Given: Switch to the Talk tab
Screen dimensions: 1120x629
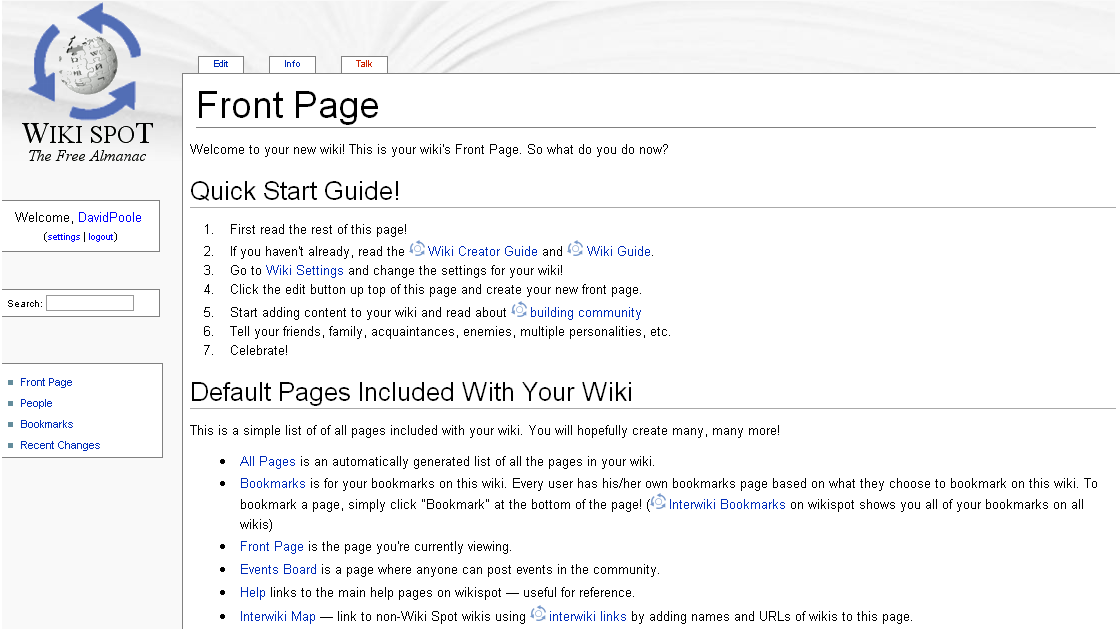Looking at the screenshot, I should [x=364, y=64].
